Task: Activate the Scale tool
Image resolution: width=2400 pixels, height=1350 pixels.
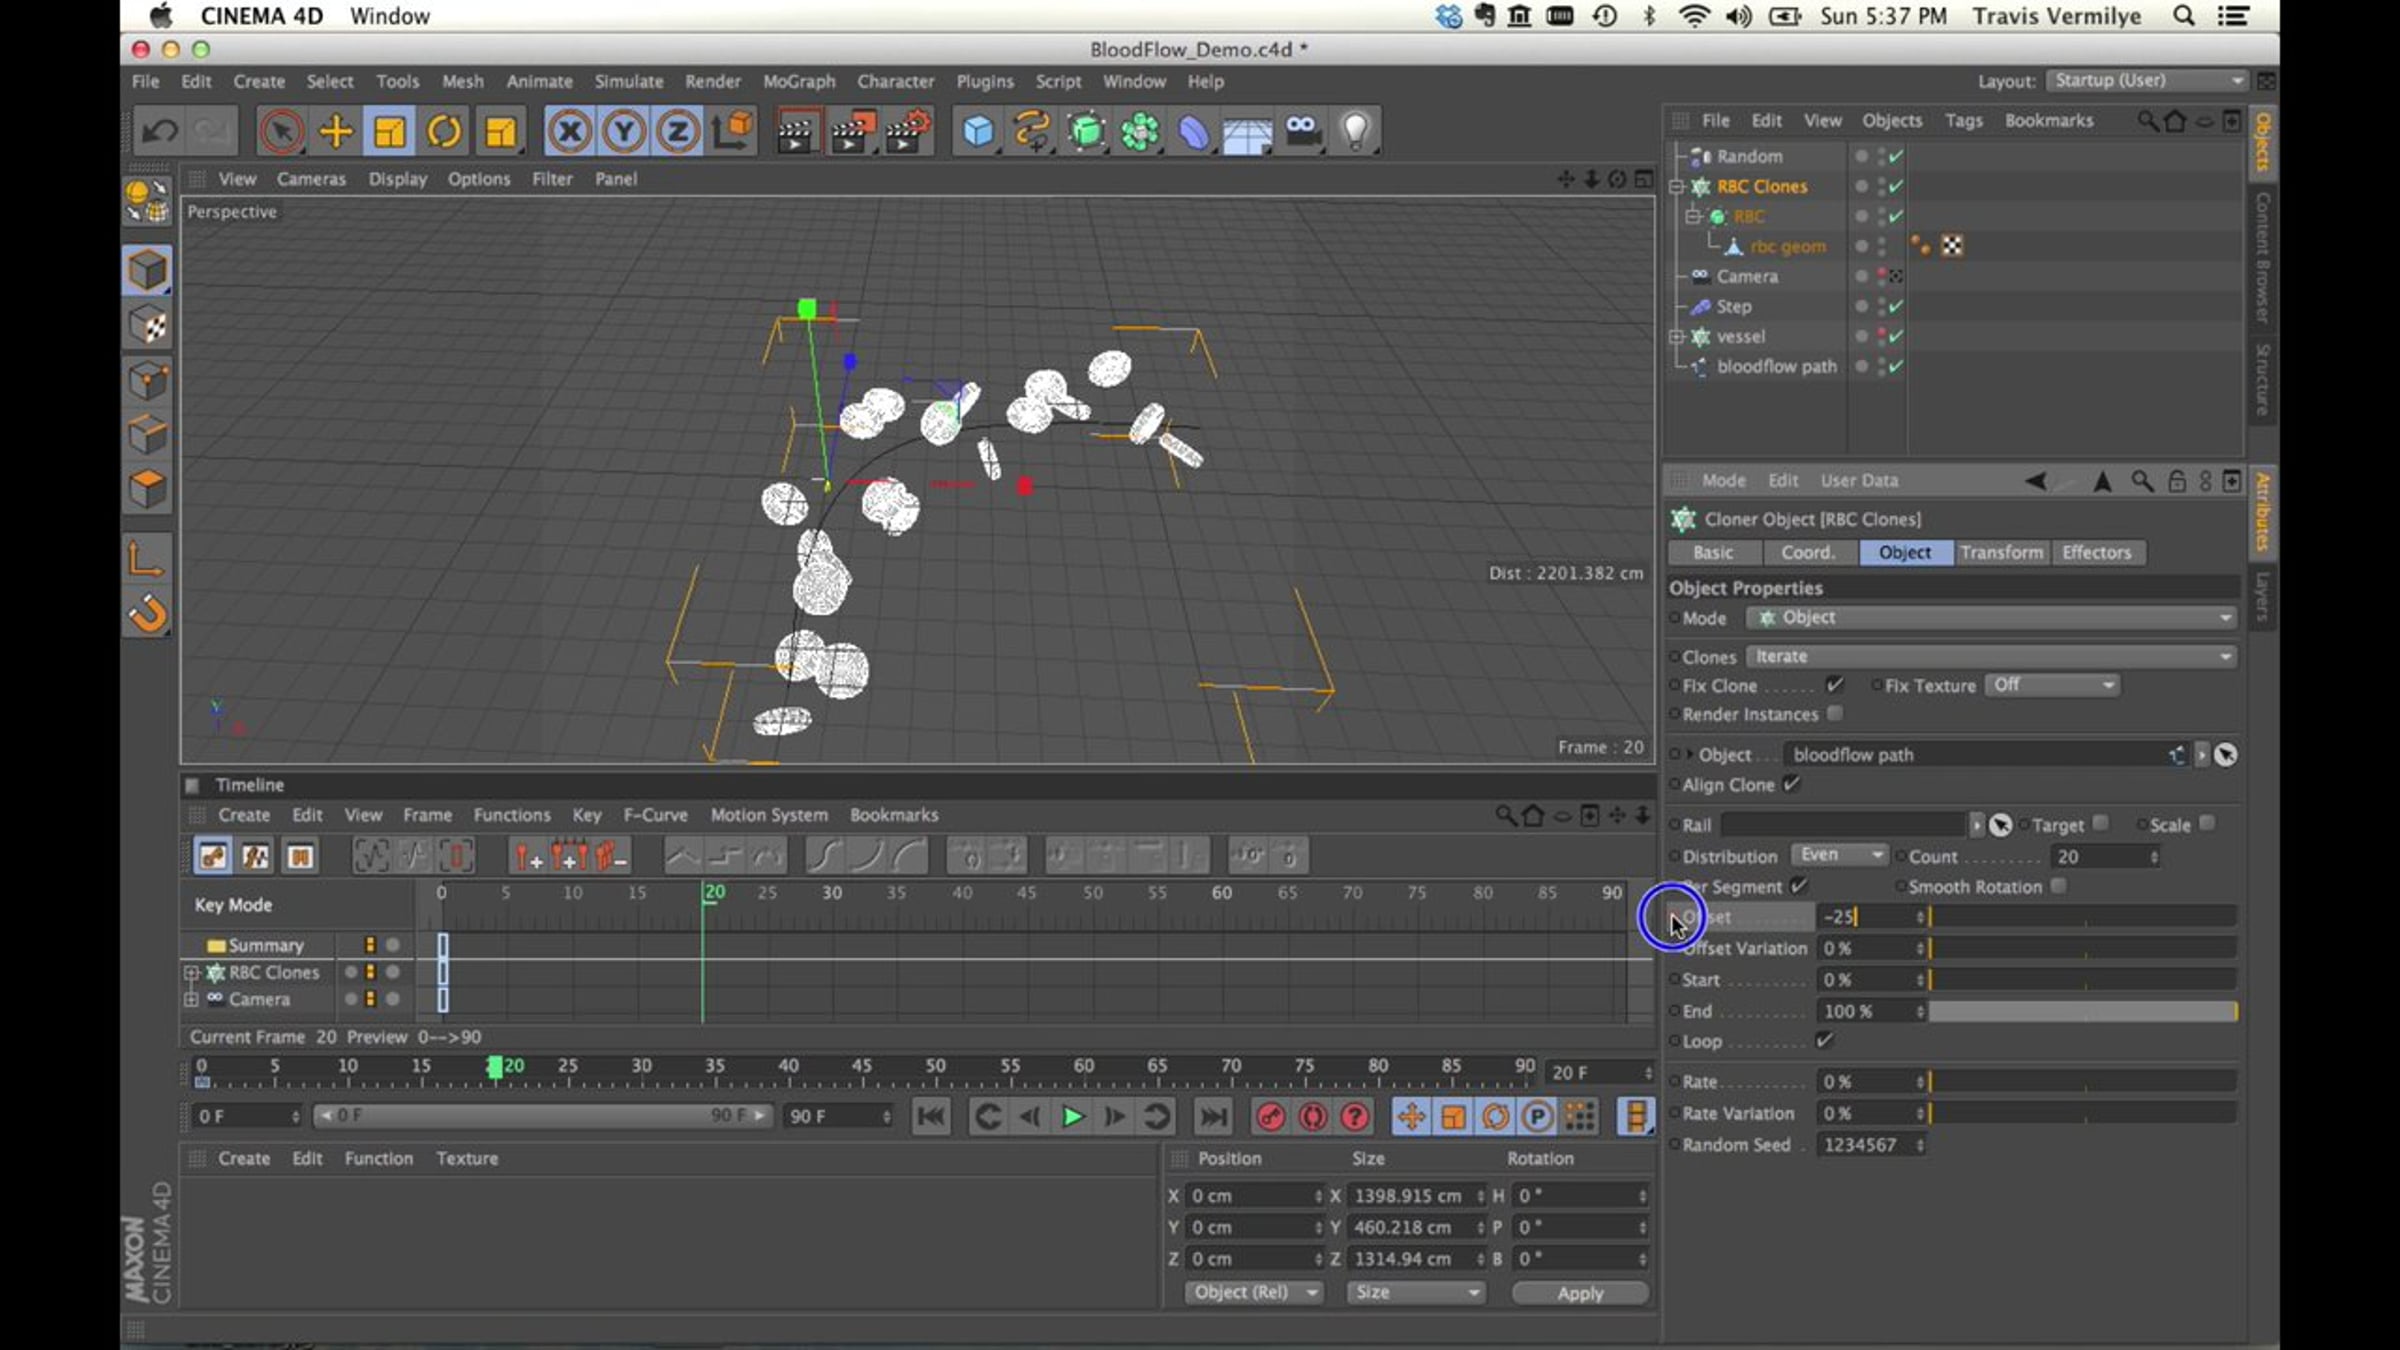Action: point(389,131)
